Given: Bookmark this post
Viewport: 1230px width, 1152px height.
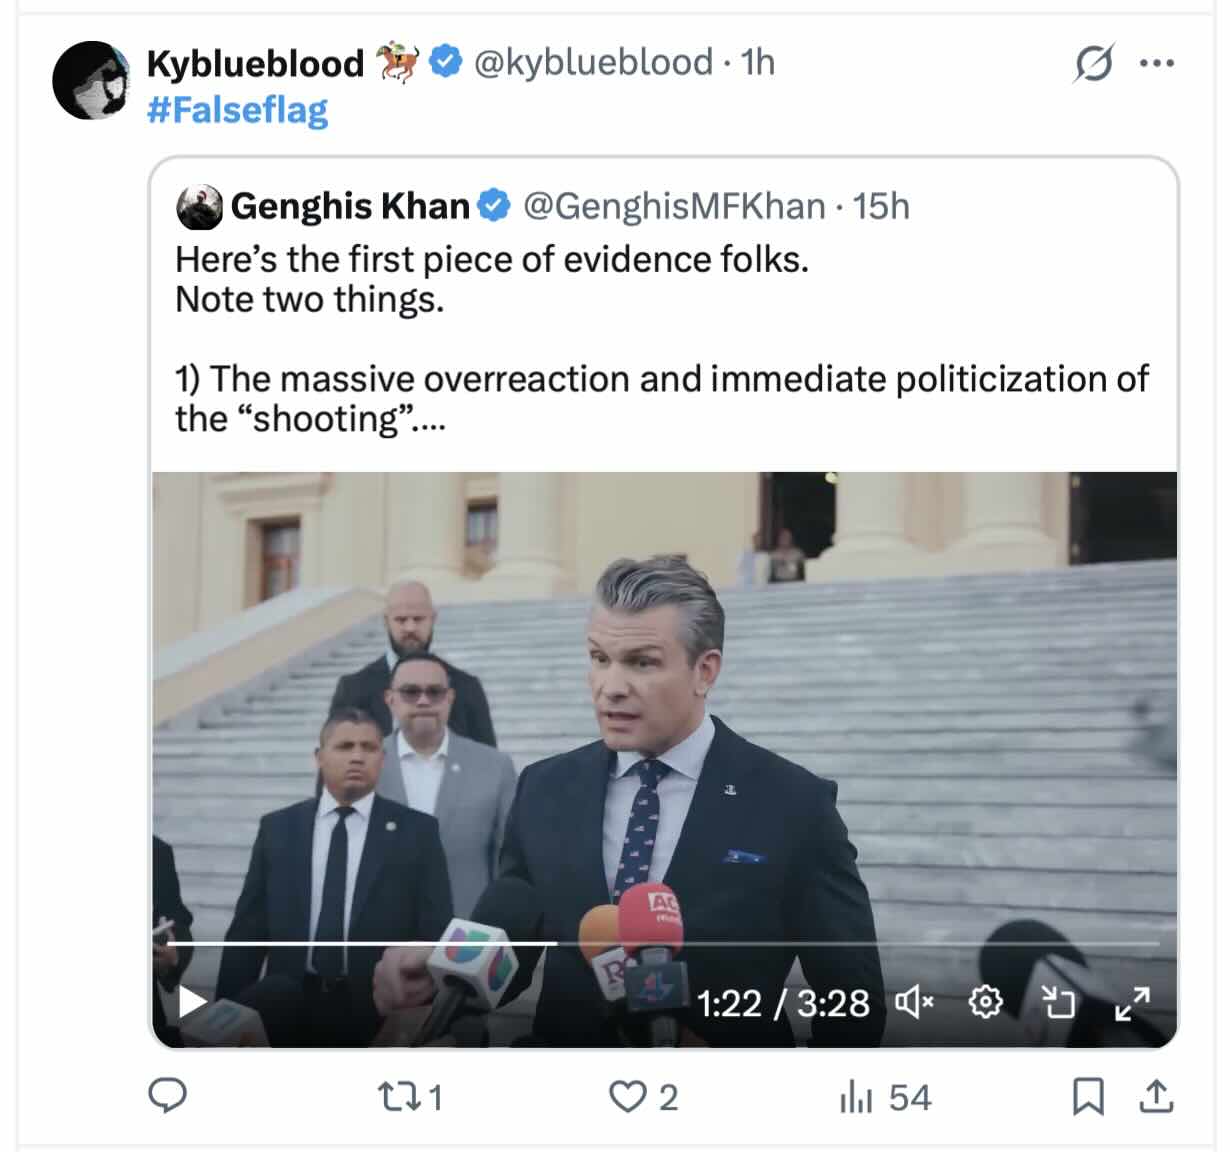Looking at the screenshot, I should 1088,1097.
